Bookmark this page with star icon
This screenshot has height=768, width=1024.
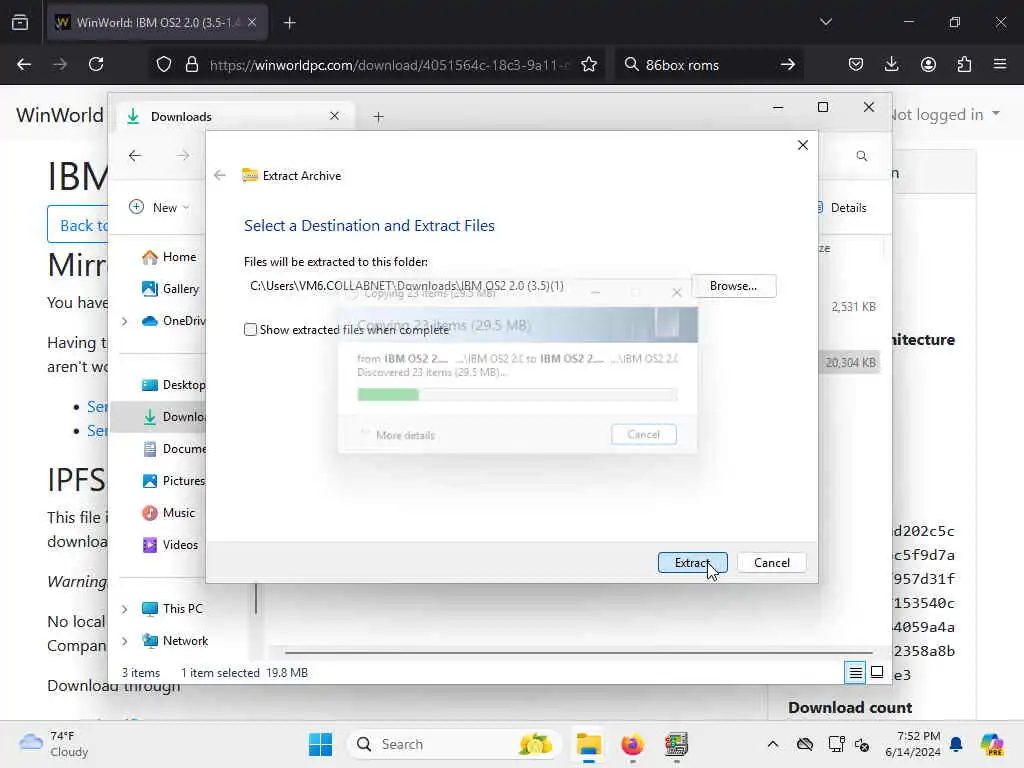click(x=588, y=64)
